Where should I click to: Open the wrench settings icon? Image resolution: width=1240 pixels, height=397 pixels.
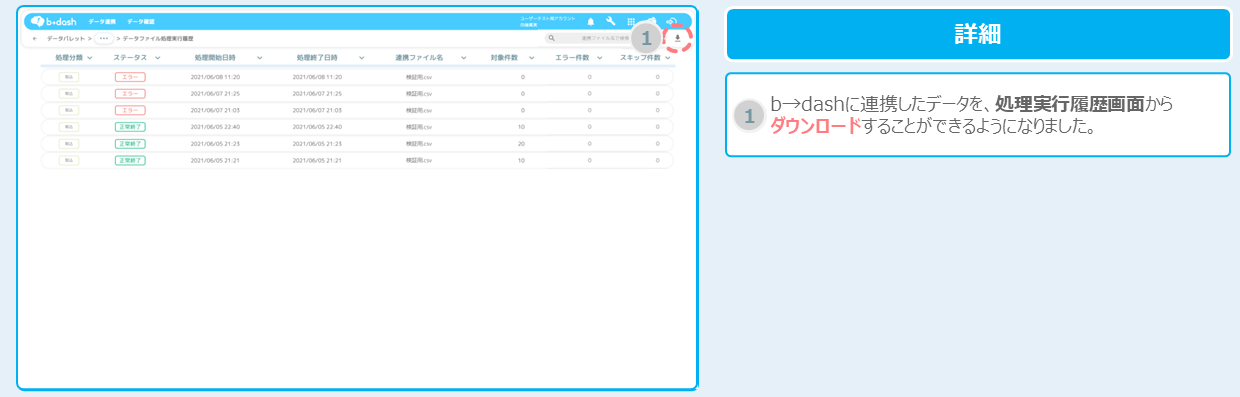611,21
